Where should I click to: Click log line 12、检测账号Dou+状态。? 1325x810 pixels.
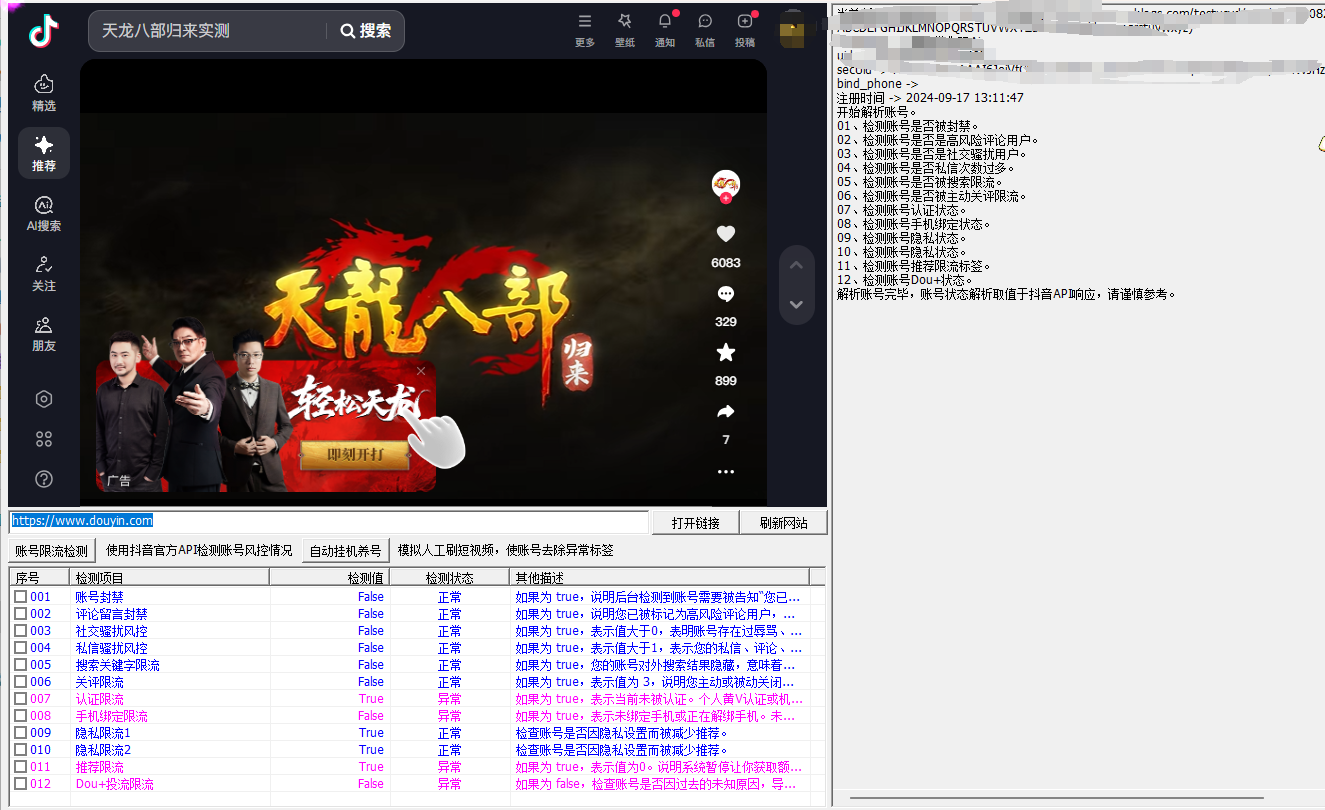click(x=905, y=280)
